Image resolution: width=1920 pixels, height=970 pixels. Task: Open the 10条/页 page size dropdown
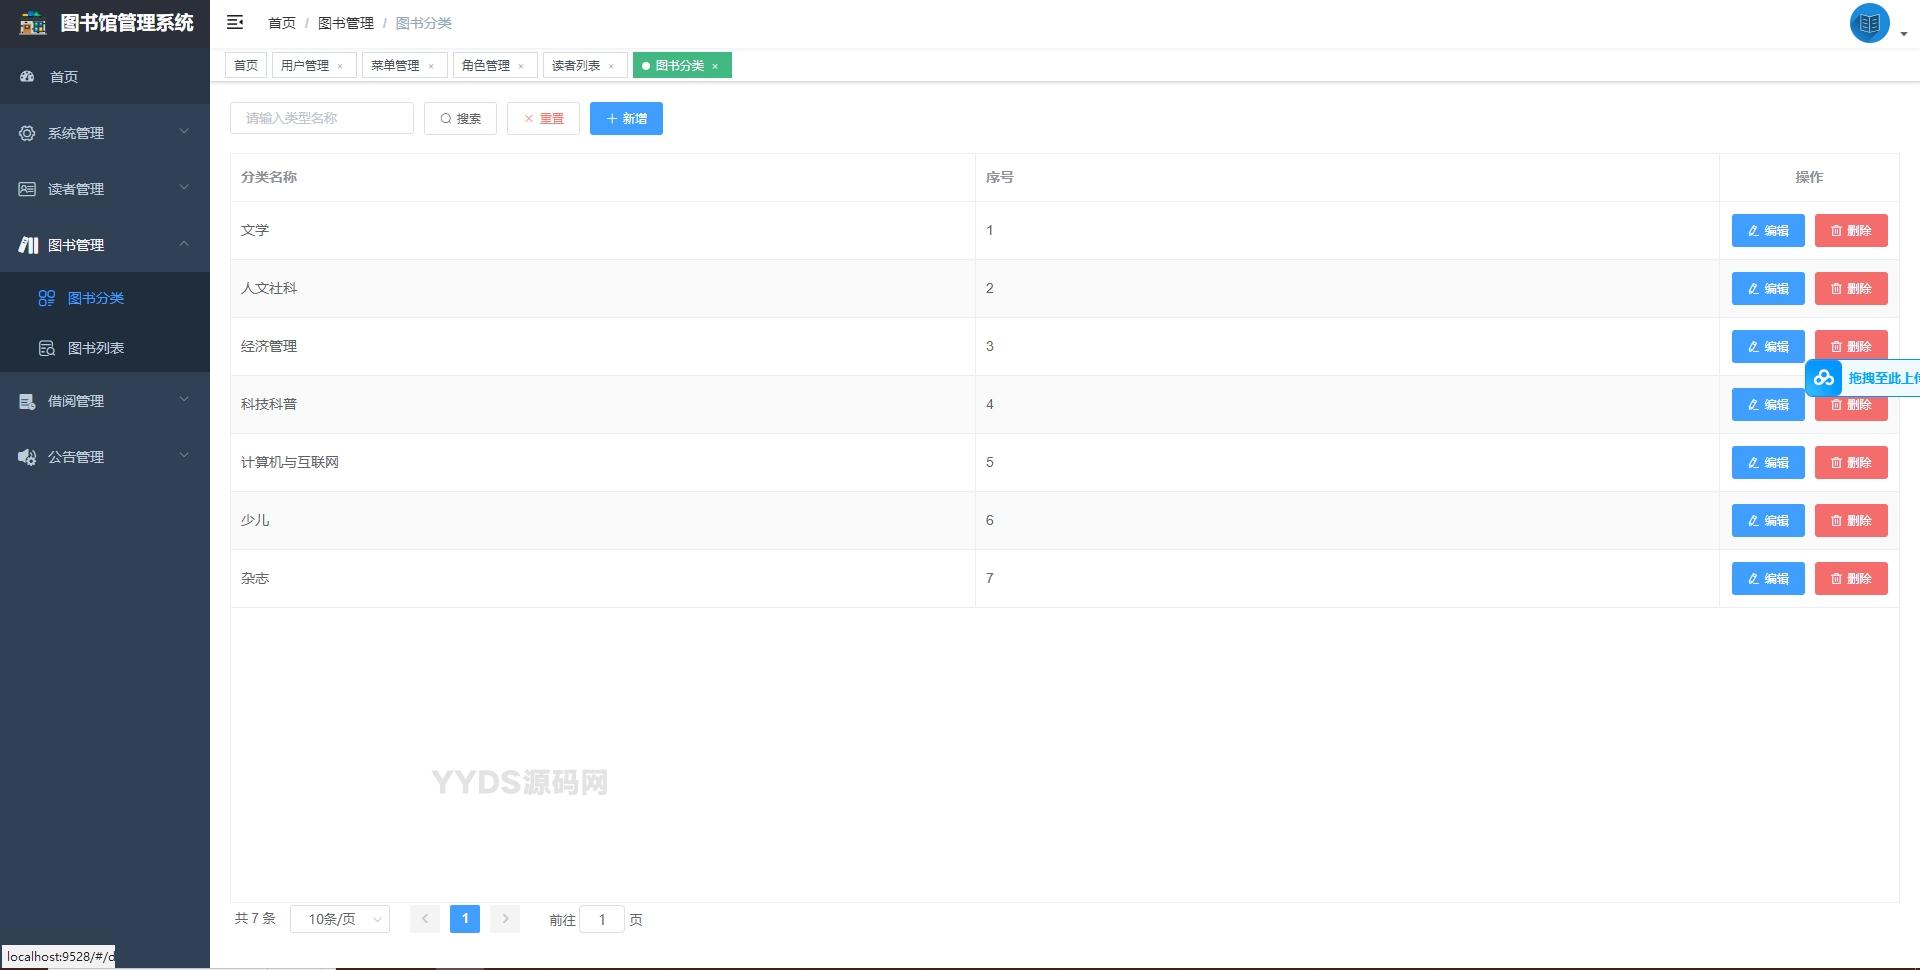pos(340,919)
